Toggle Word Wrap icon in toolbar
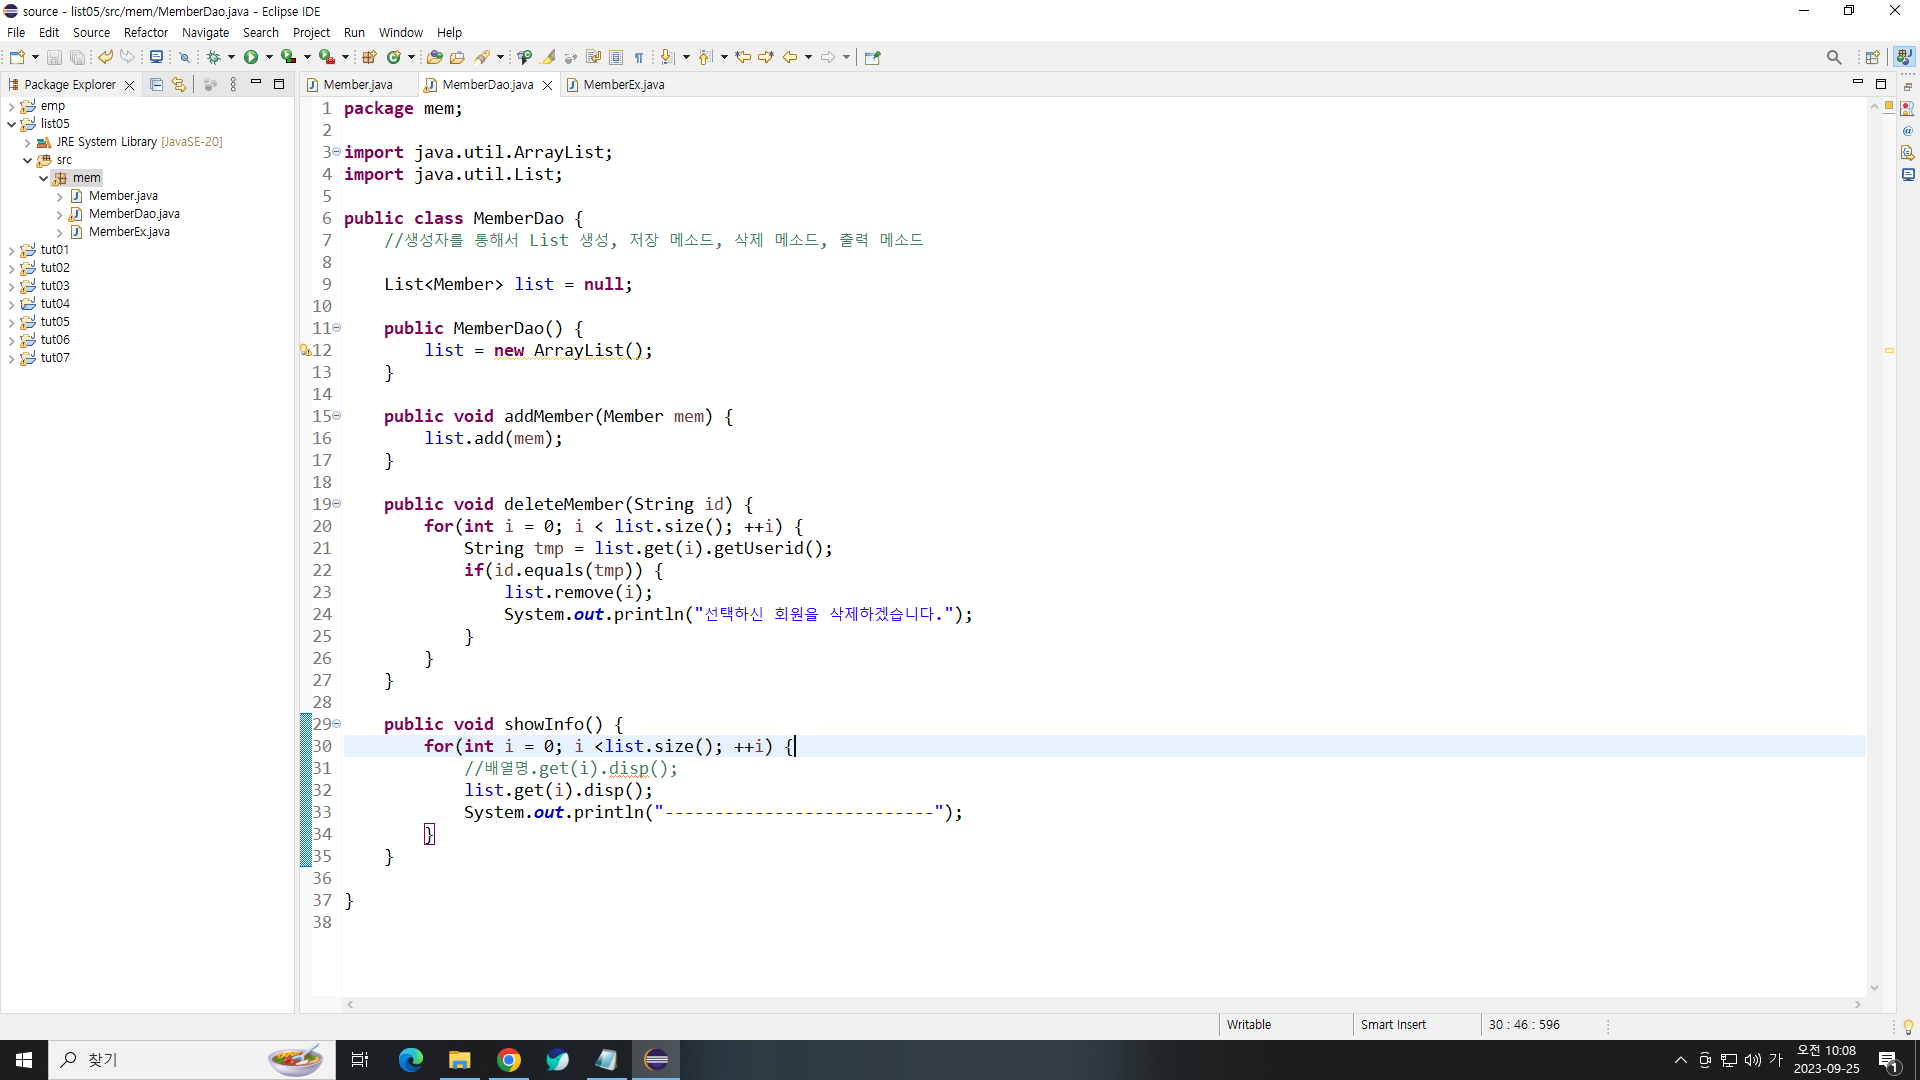This screenshot has width=1920, height=1080. (594, 57)
